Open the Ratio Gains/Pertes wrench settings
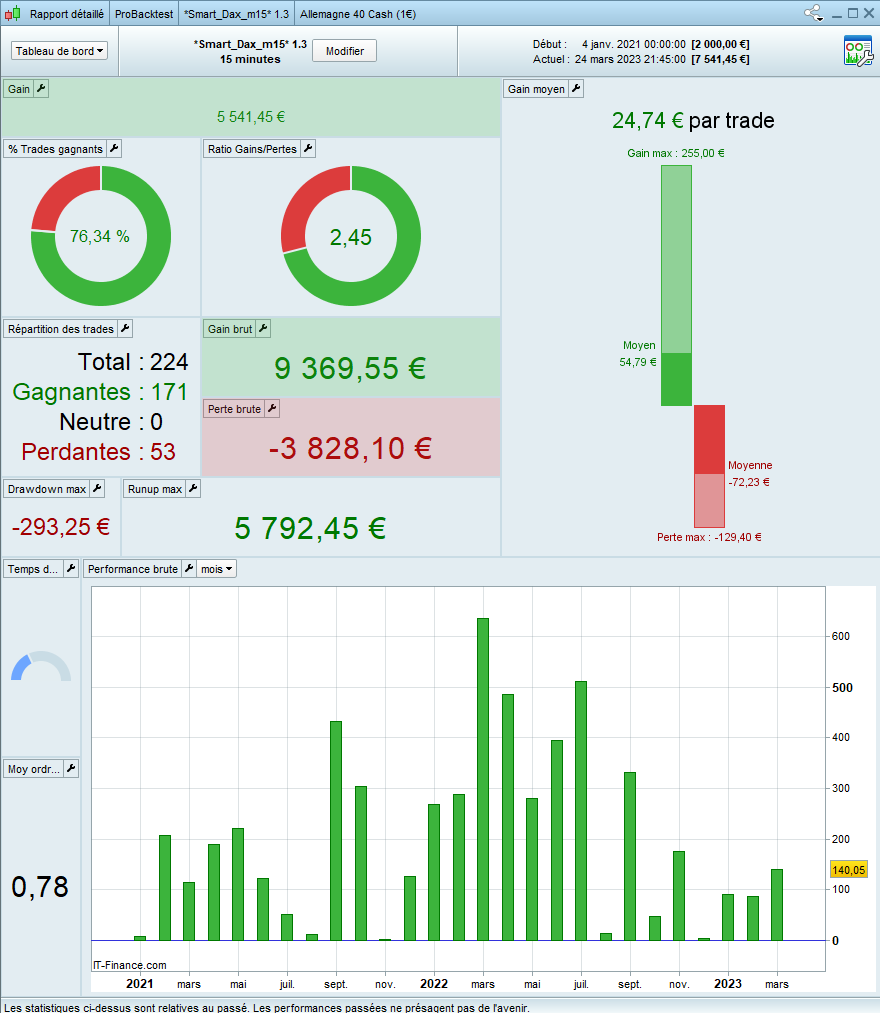 (308, 149)
